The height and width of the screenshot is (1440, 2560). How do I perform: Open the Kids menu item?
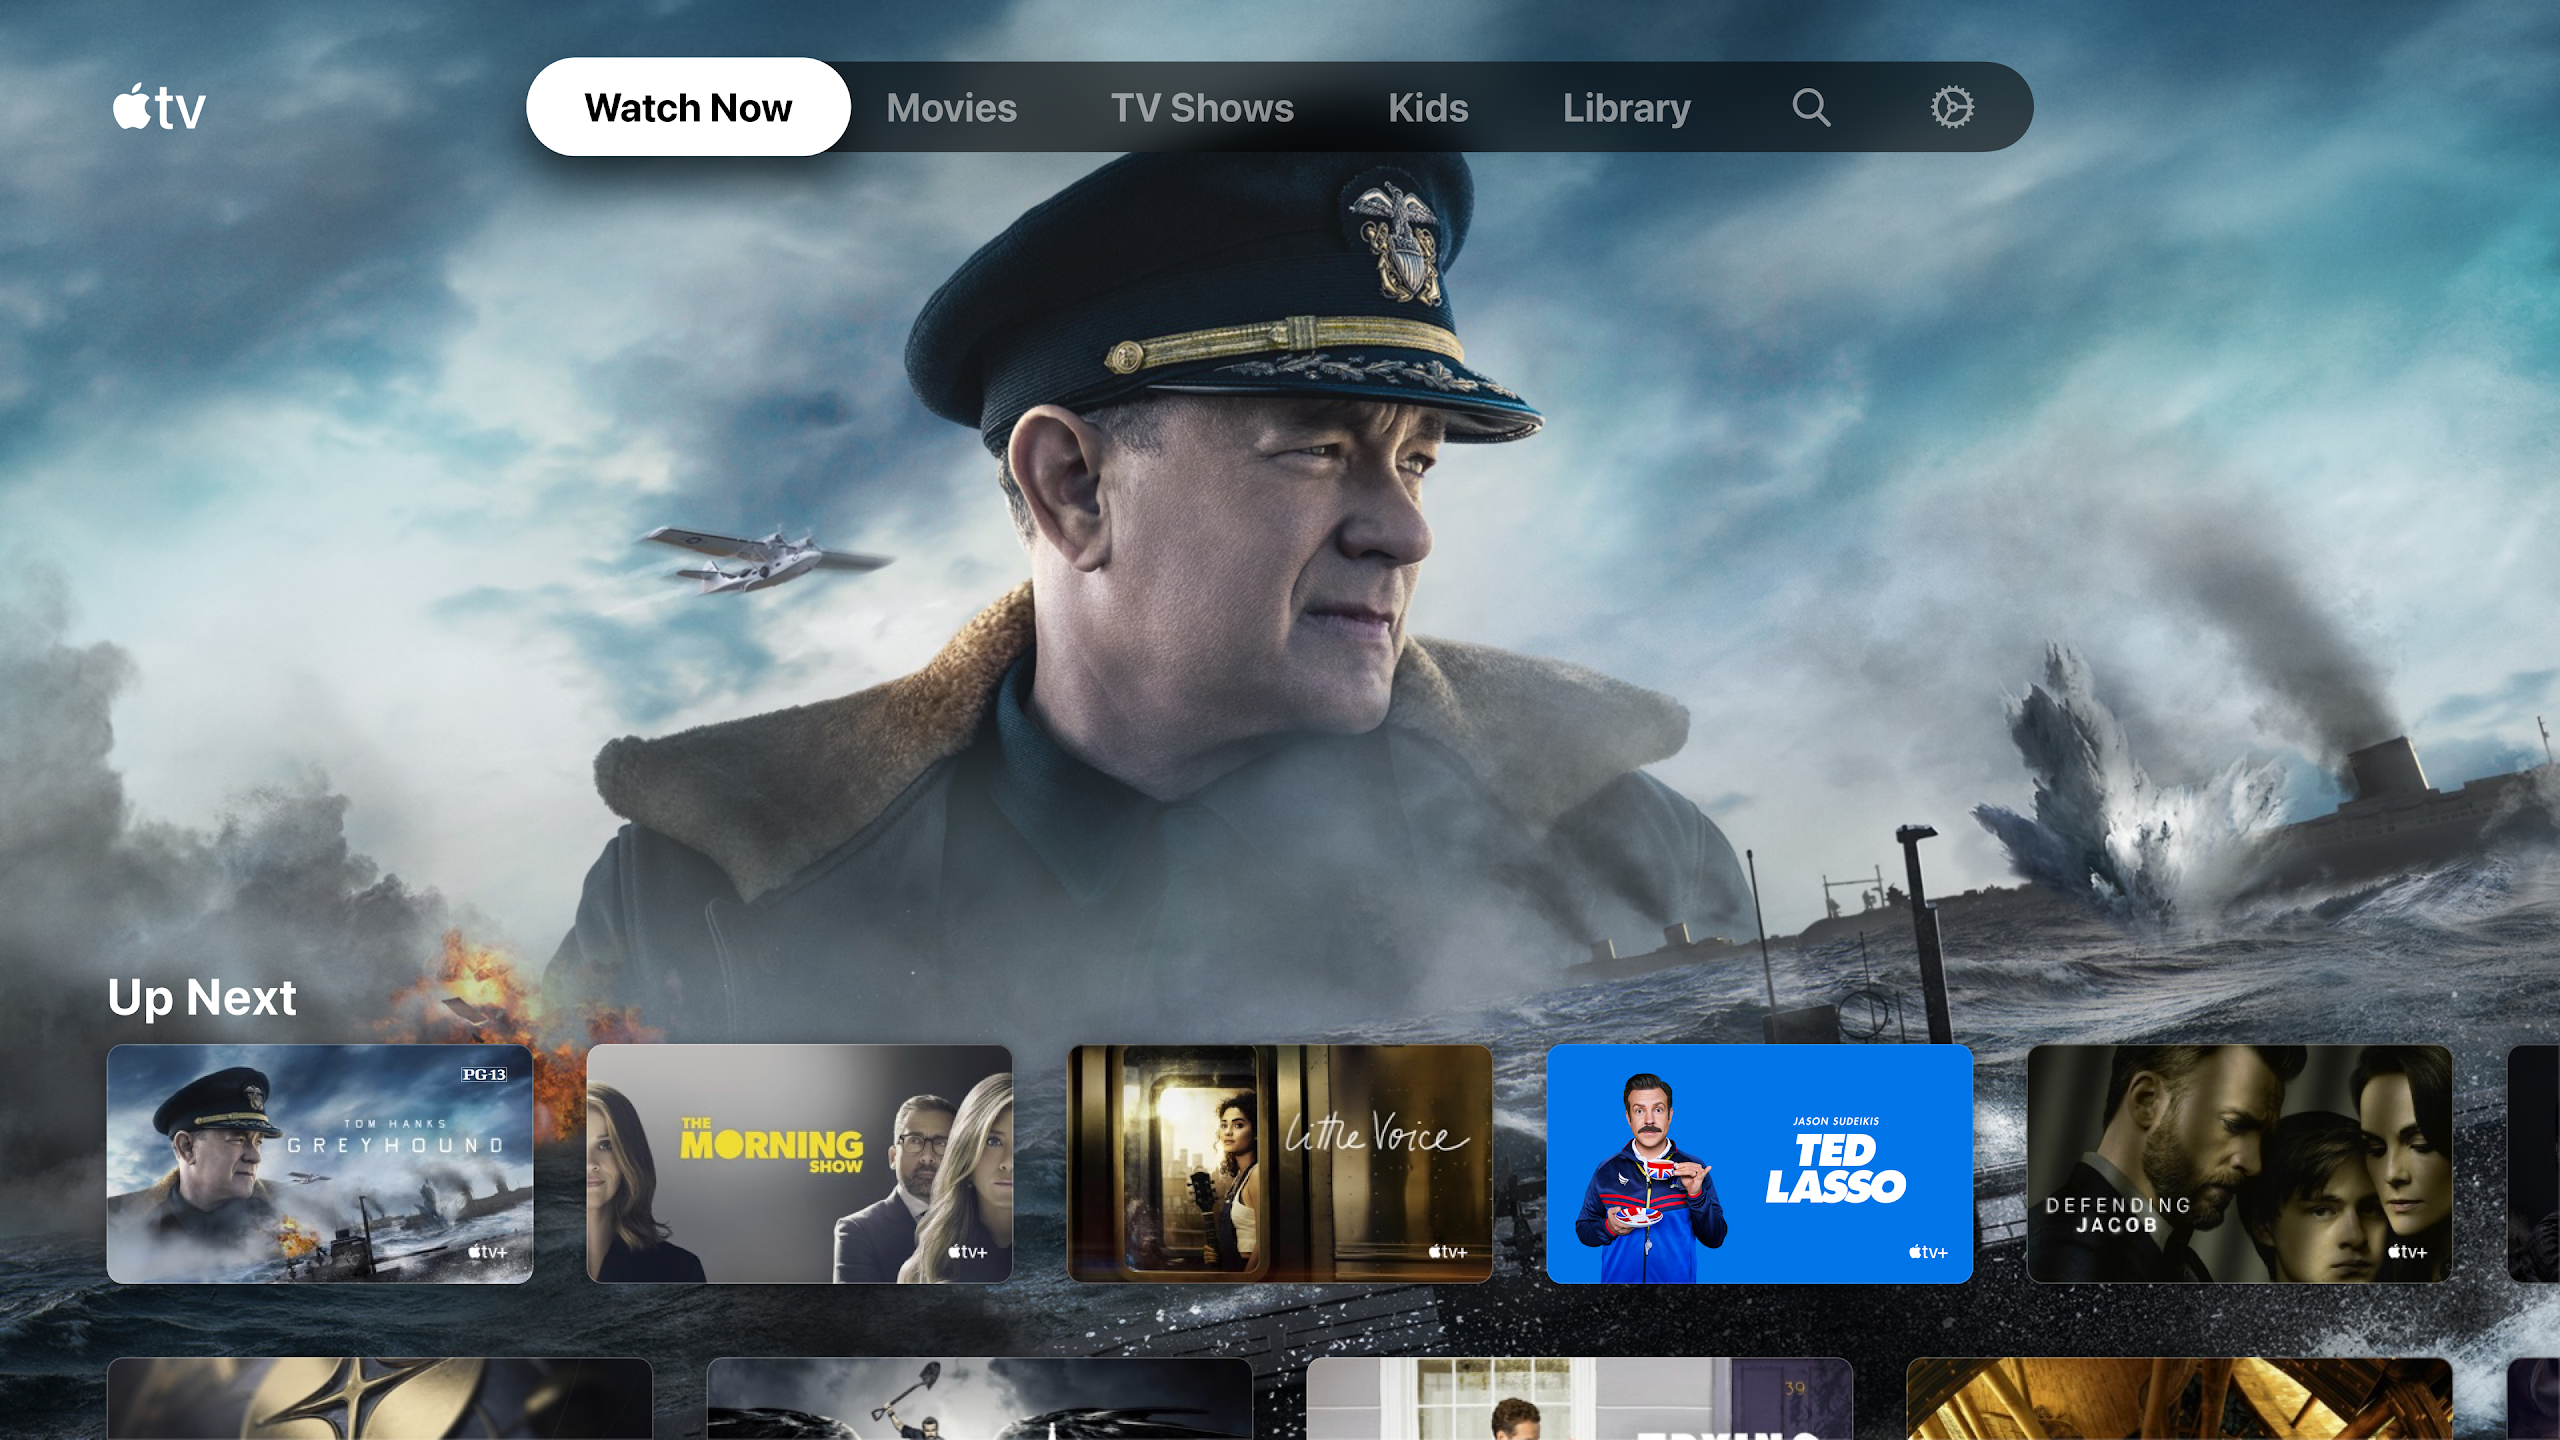click(x=1429, y=105)
